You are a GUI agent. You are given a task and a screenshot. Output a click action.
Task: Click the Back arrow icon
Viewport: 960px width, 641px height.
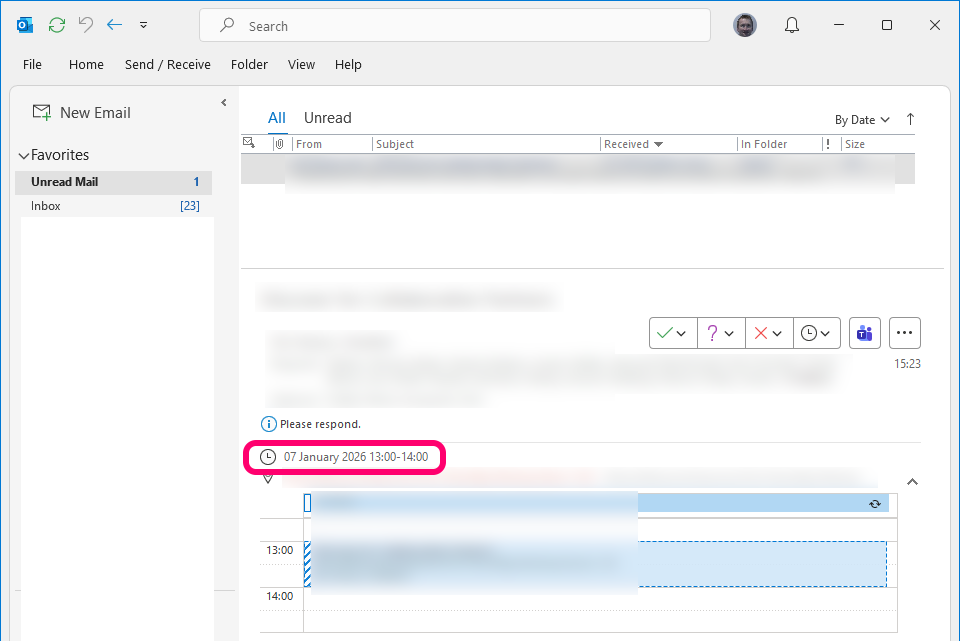[114, 24]
